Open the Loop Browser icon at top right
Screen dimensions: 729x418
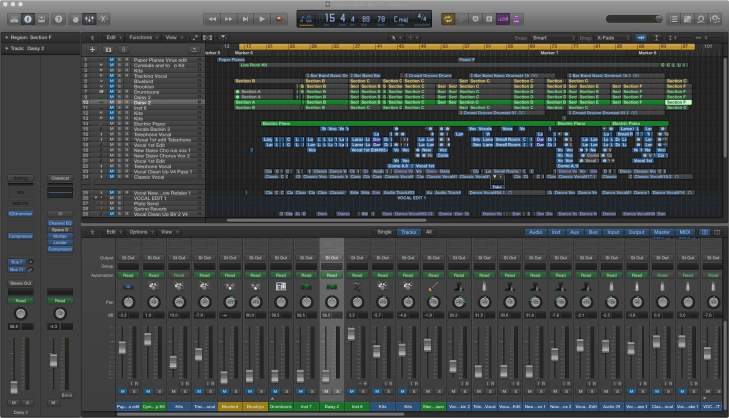click(699, 19)
